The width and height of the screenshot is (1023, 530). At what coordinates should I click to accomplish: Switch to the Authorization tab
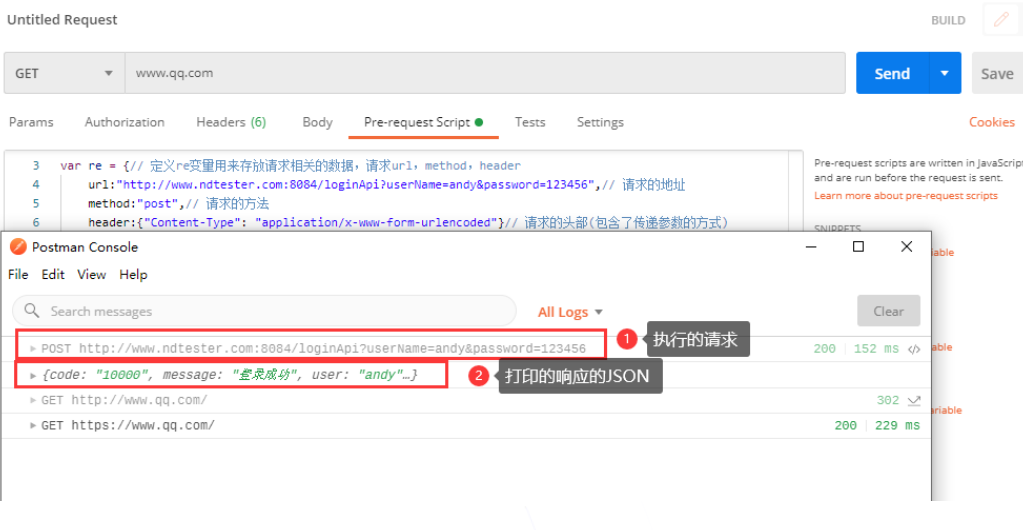125,122
